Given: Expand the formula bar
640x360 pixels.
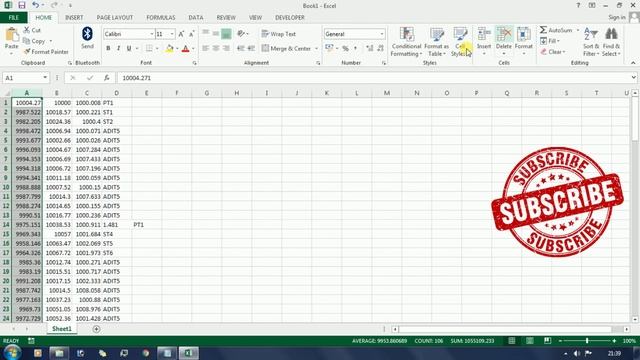Looking at the screenshot, I should [x=633, y=78].
